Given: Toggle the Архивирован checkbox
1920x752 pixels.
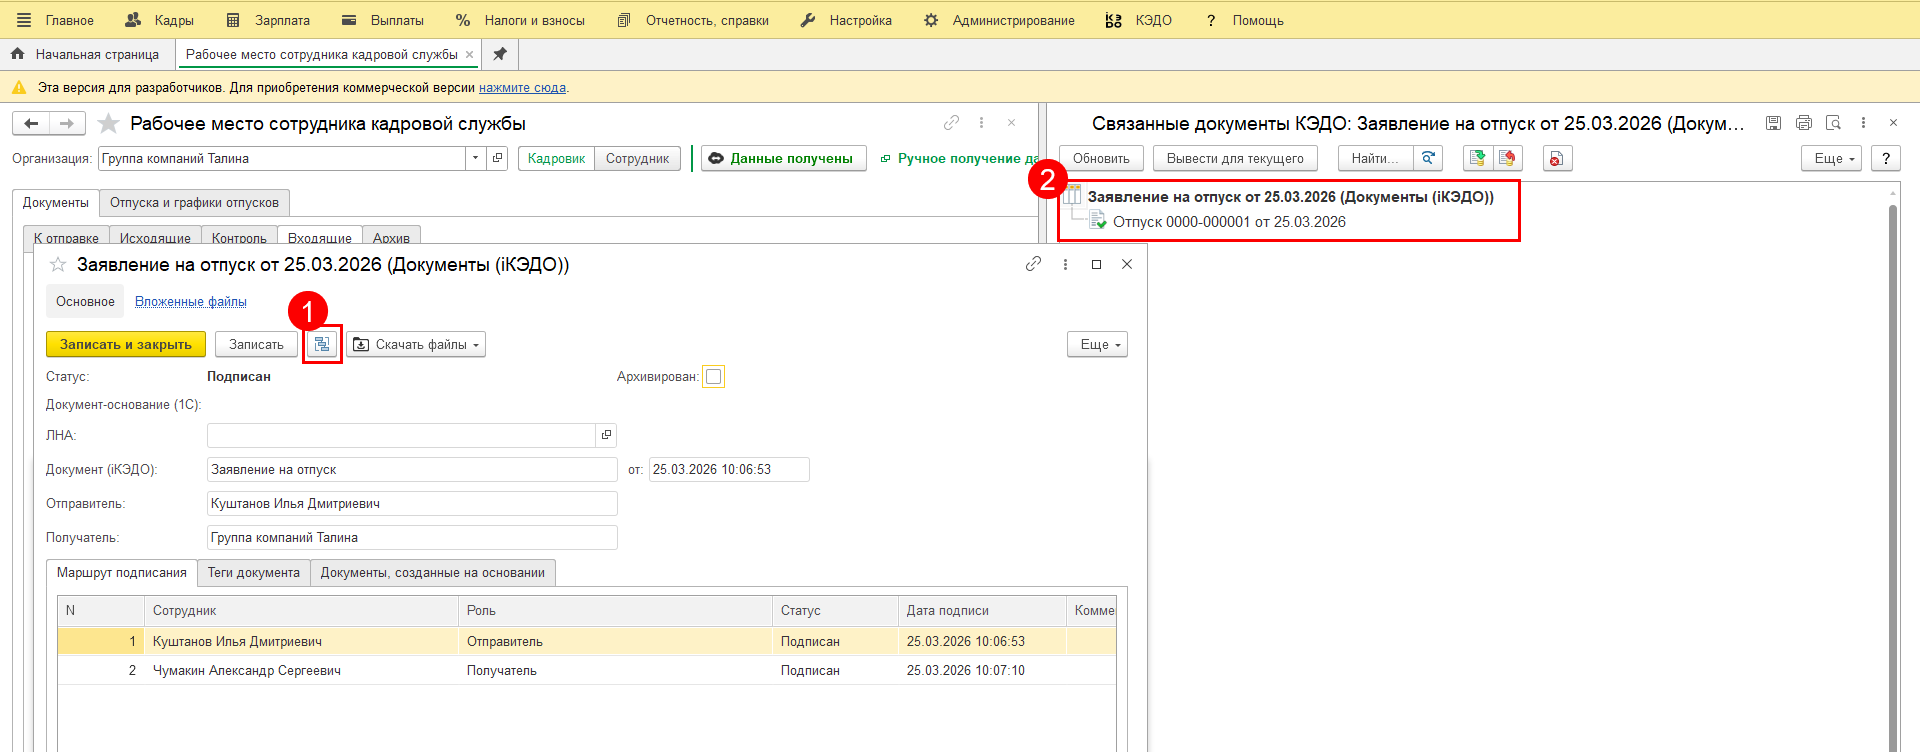Looking at the screenshot, I should [713, 377].
